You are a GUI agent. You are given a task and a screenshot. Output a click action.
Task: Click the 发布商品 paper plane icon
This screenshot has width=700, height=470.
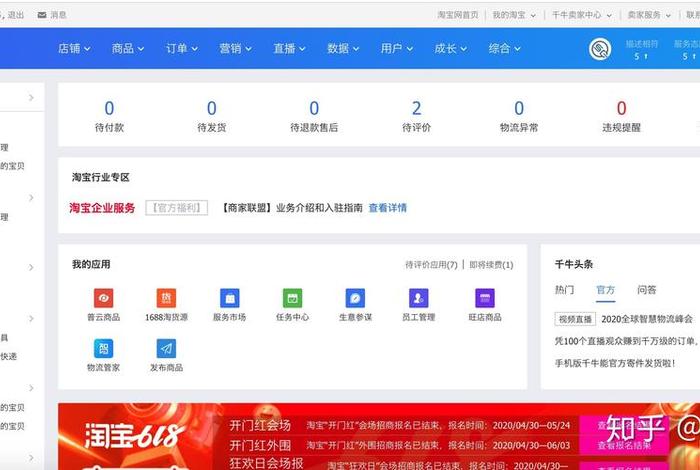pyautogui.click(x=166, y=349)
